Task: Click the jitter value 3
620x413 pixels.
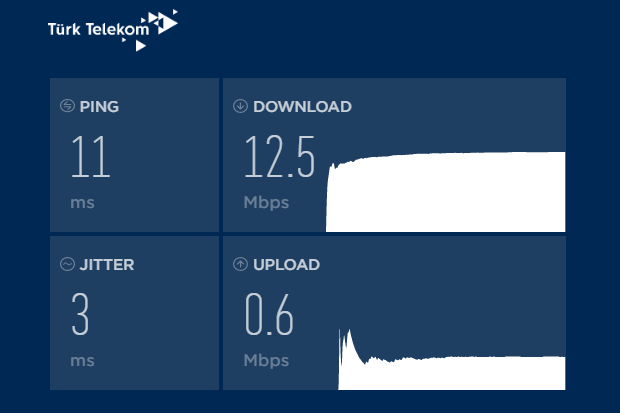Action: click(x=80, y=314)
